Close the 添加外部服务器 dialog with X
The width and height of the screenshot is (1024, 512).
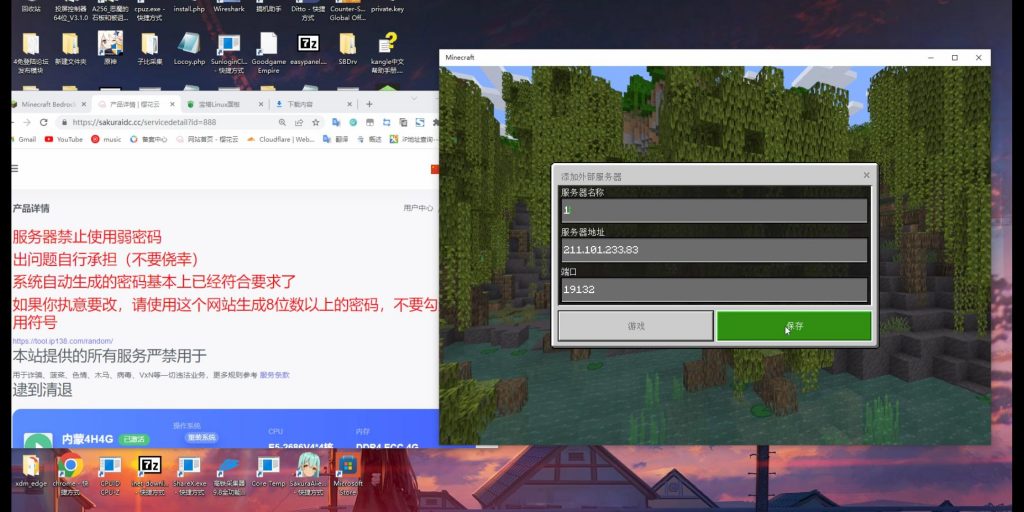[867, 175]
